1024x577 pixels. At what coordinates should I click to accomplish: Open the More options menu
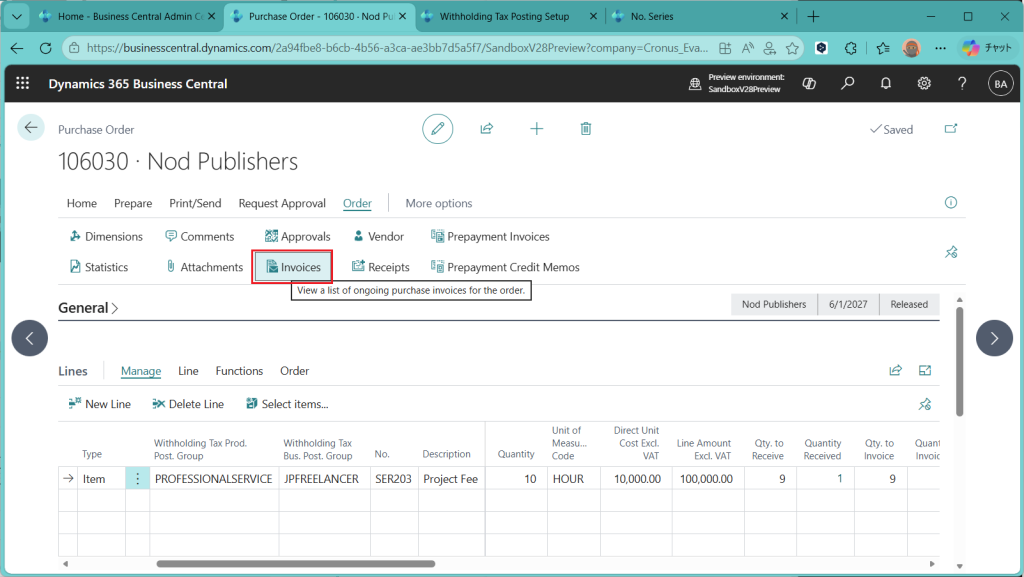pyautogui.click(x=438, y=203)
